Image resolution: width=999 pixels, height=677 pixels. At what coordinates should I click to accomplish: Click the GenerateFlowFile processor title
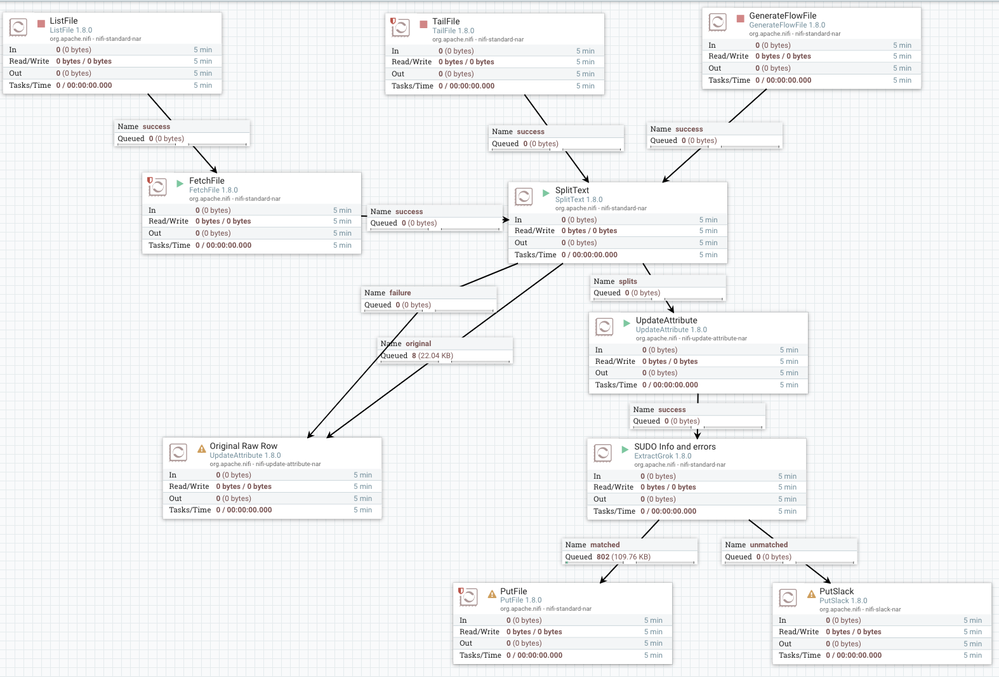pyautogui.click(x=782, y=16)
